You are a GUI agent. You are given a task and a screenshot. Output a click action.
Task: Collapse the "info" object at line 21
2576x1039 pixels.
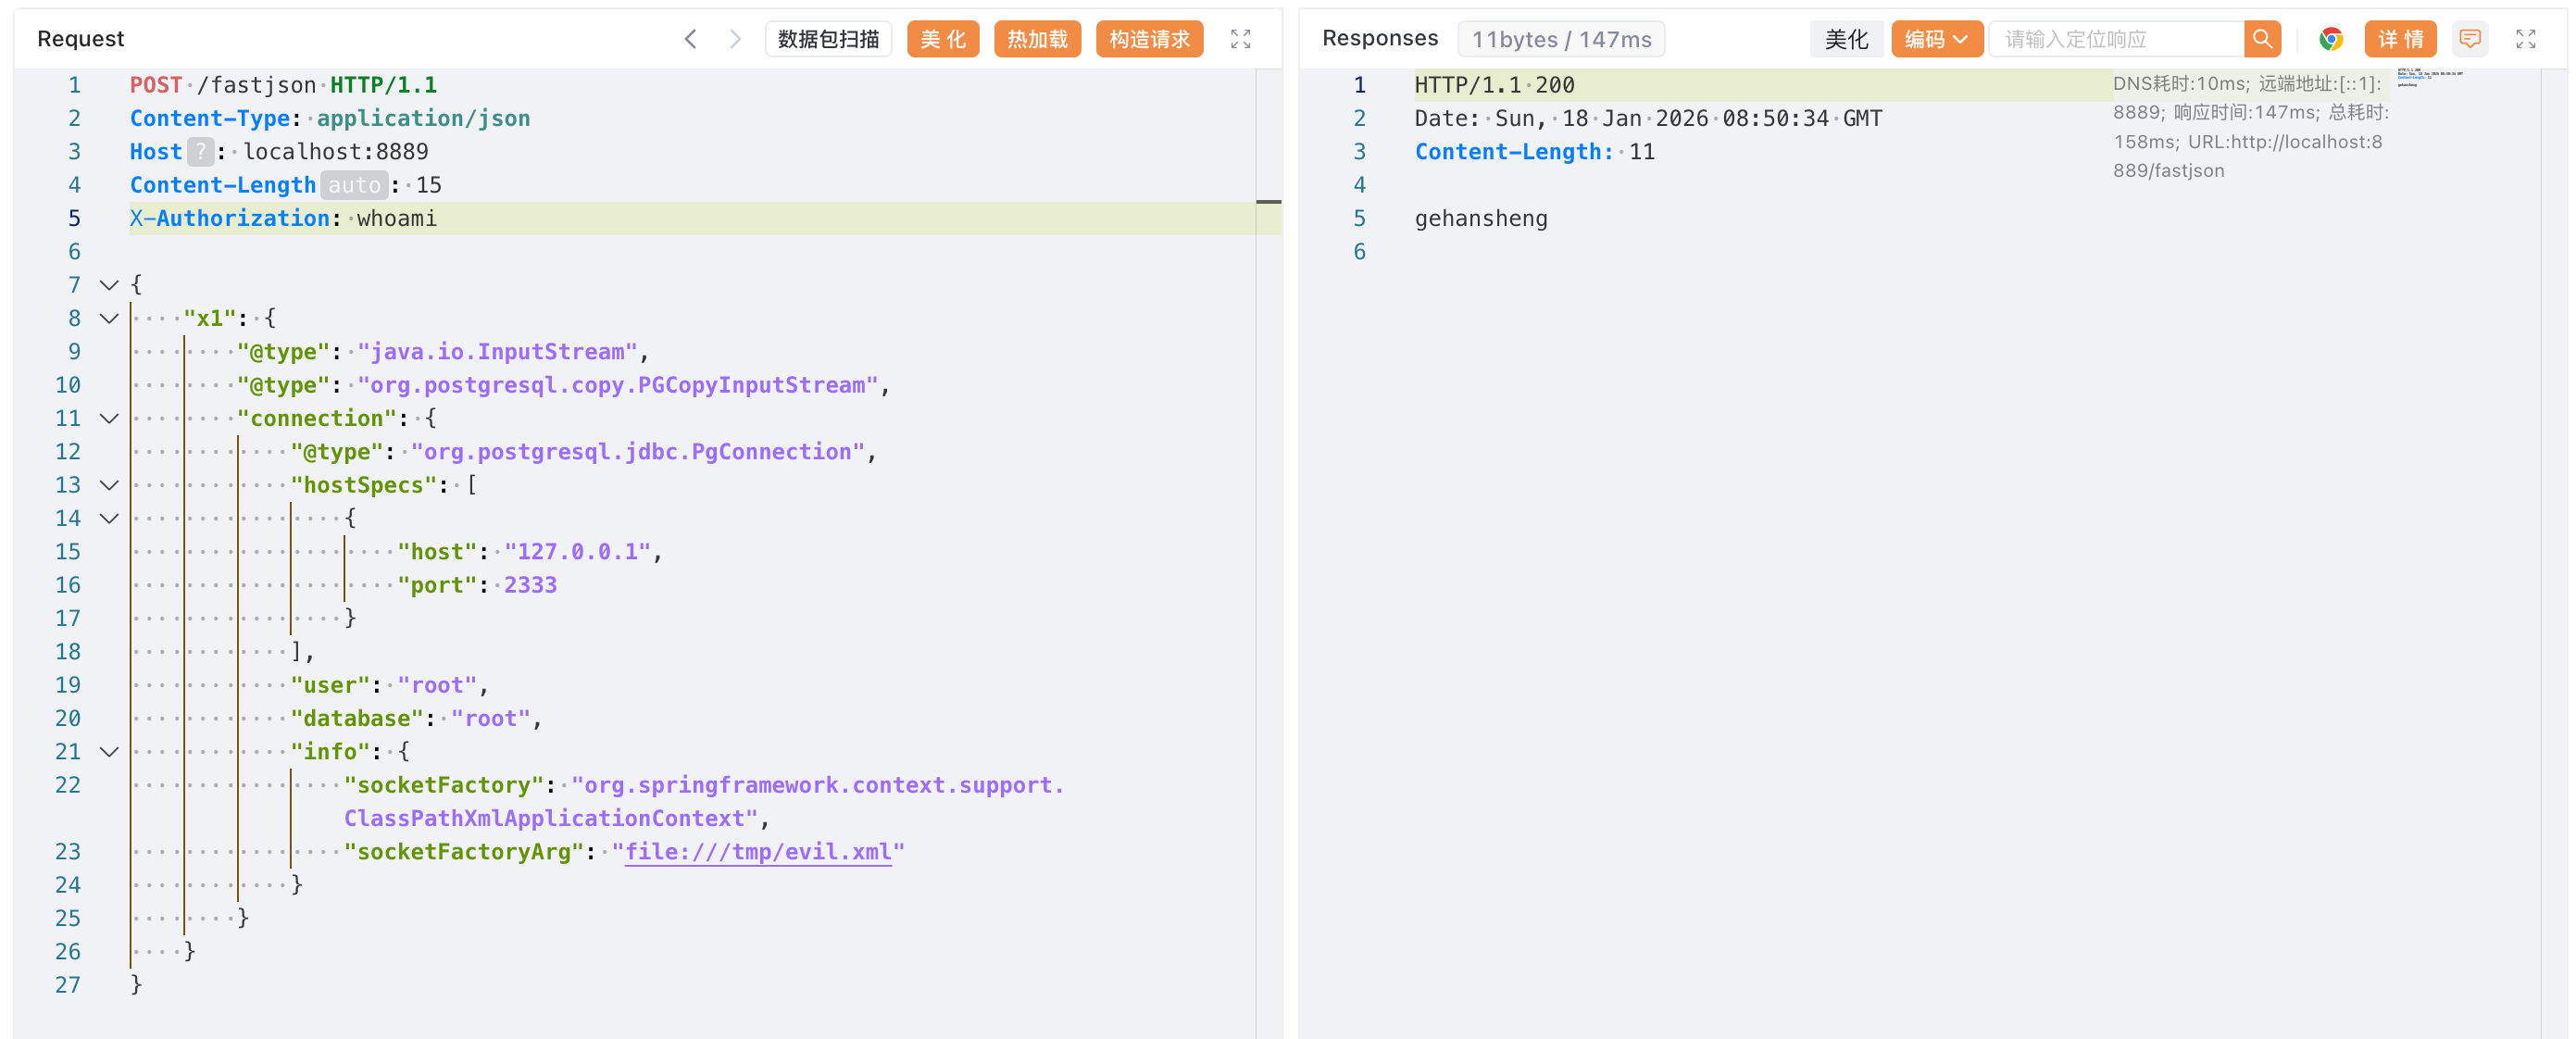(x=109, y=752)
